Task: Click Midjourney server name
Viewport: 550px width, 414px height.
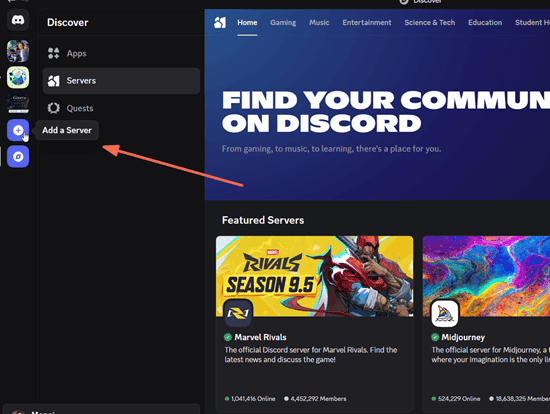Action: tap(463, 337)
